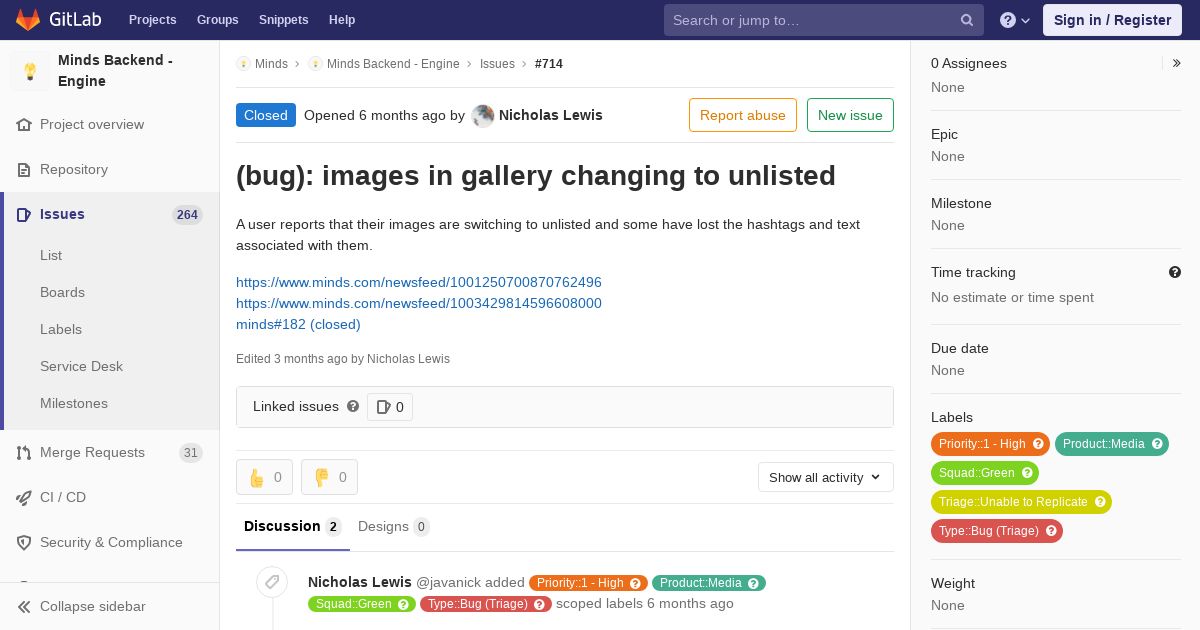Click the Project overview home icon

pos(24,125)
